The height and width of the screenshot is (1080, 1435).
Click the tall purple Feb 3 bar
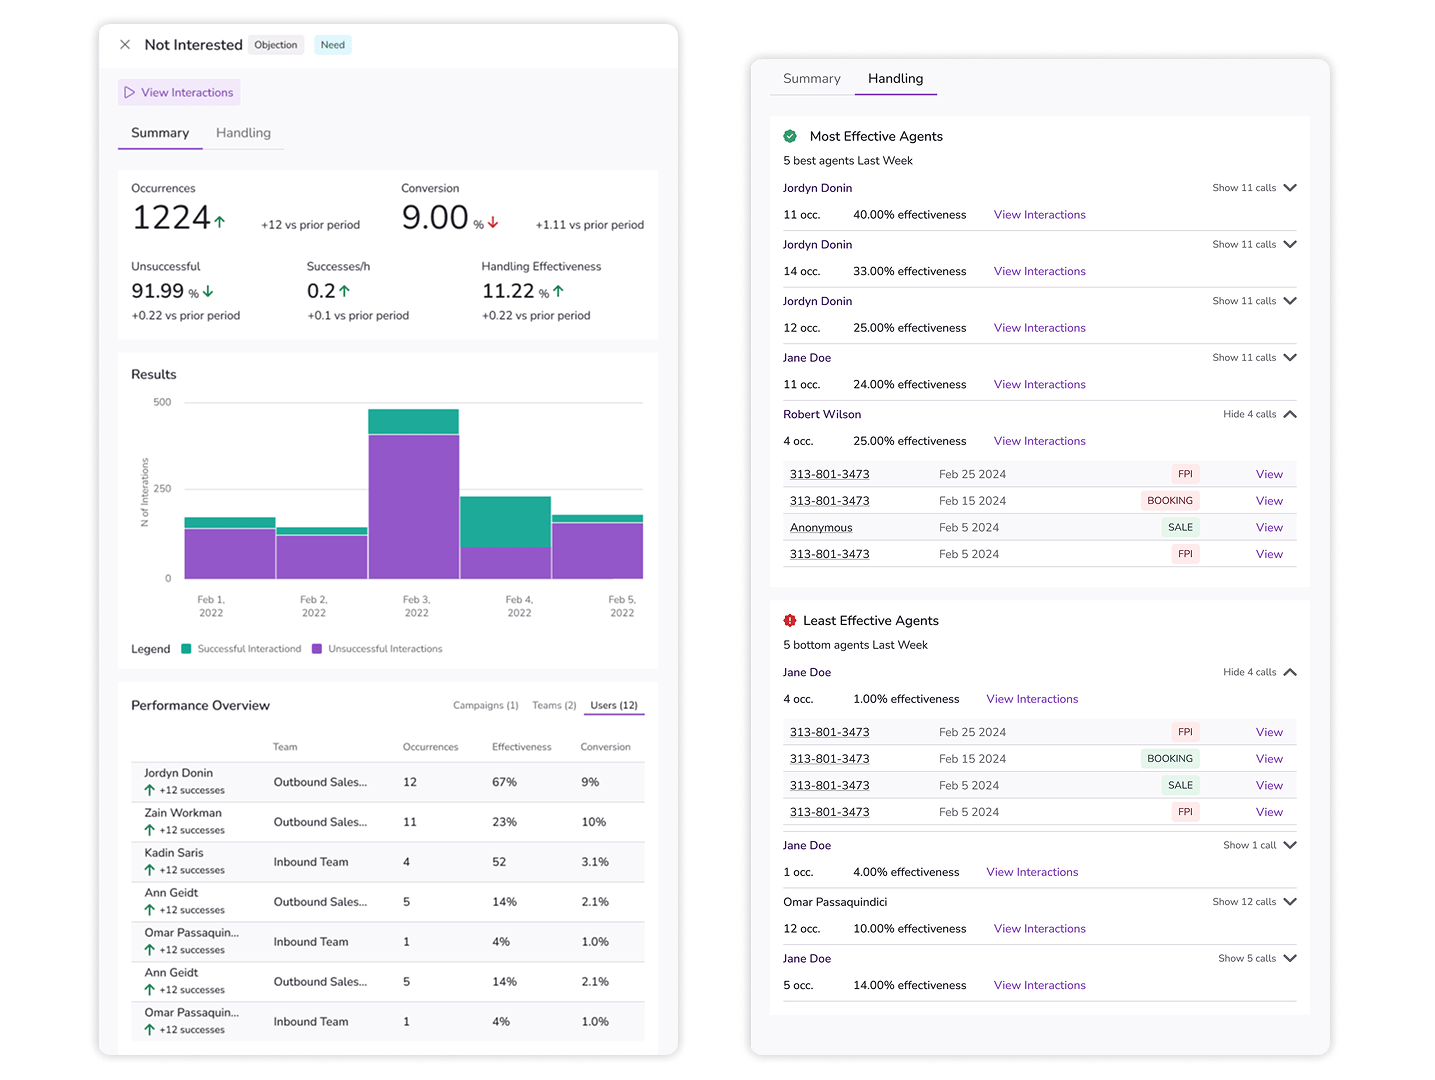point(414,507)
